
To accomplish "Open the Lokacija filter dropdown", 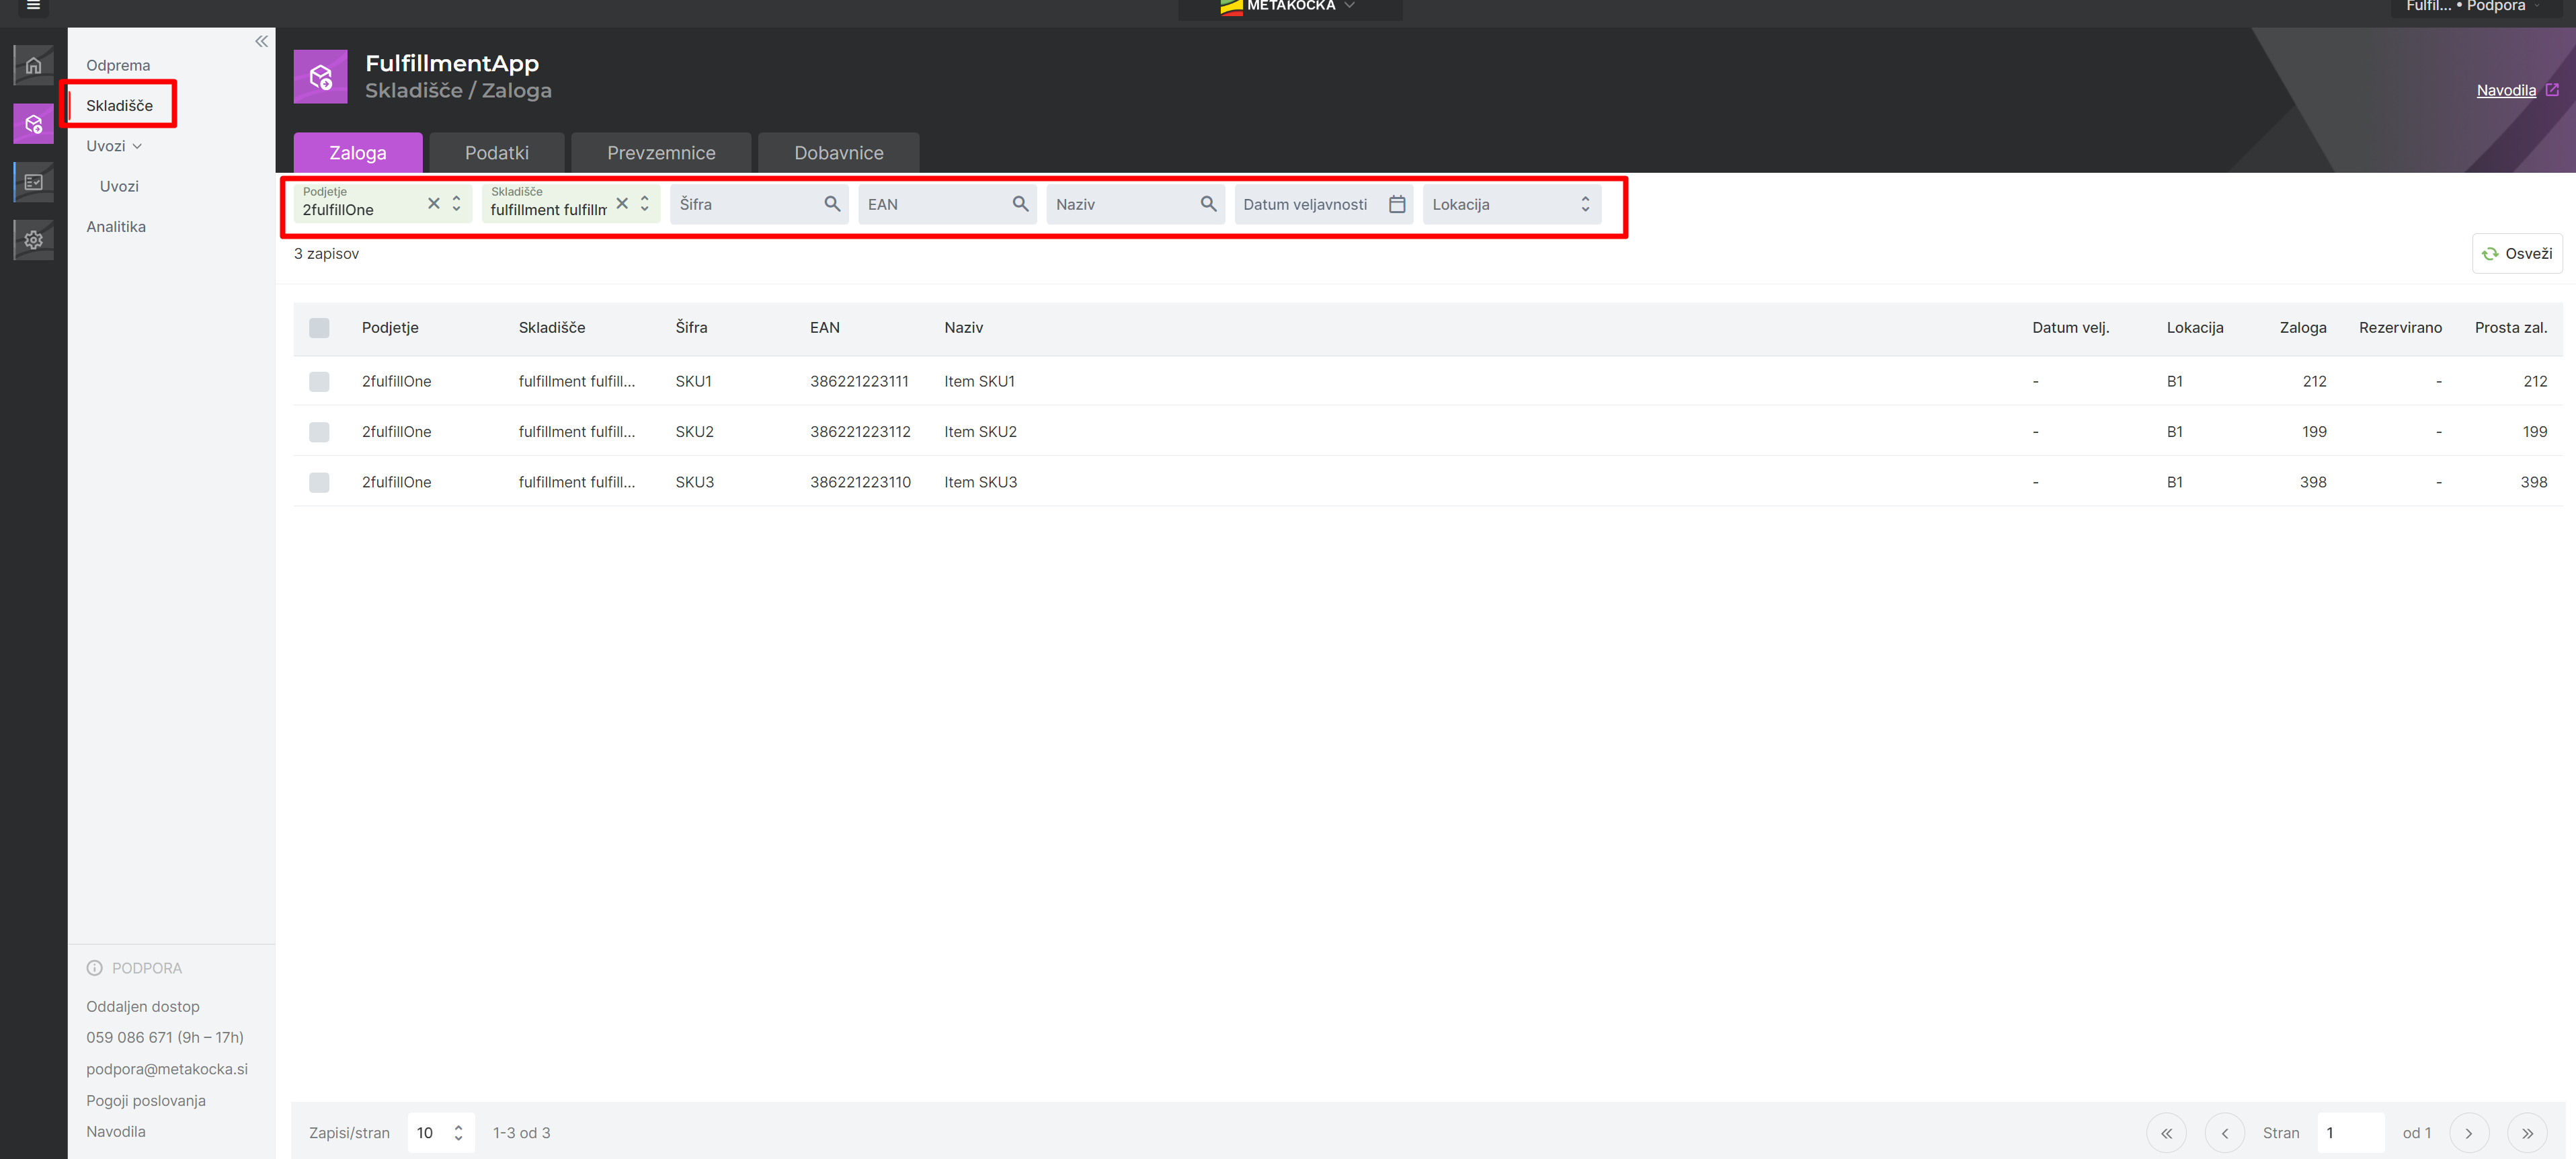I will [1511, 204].
